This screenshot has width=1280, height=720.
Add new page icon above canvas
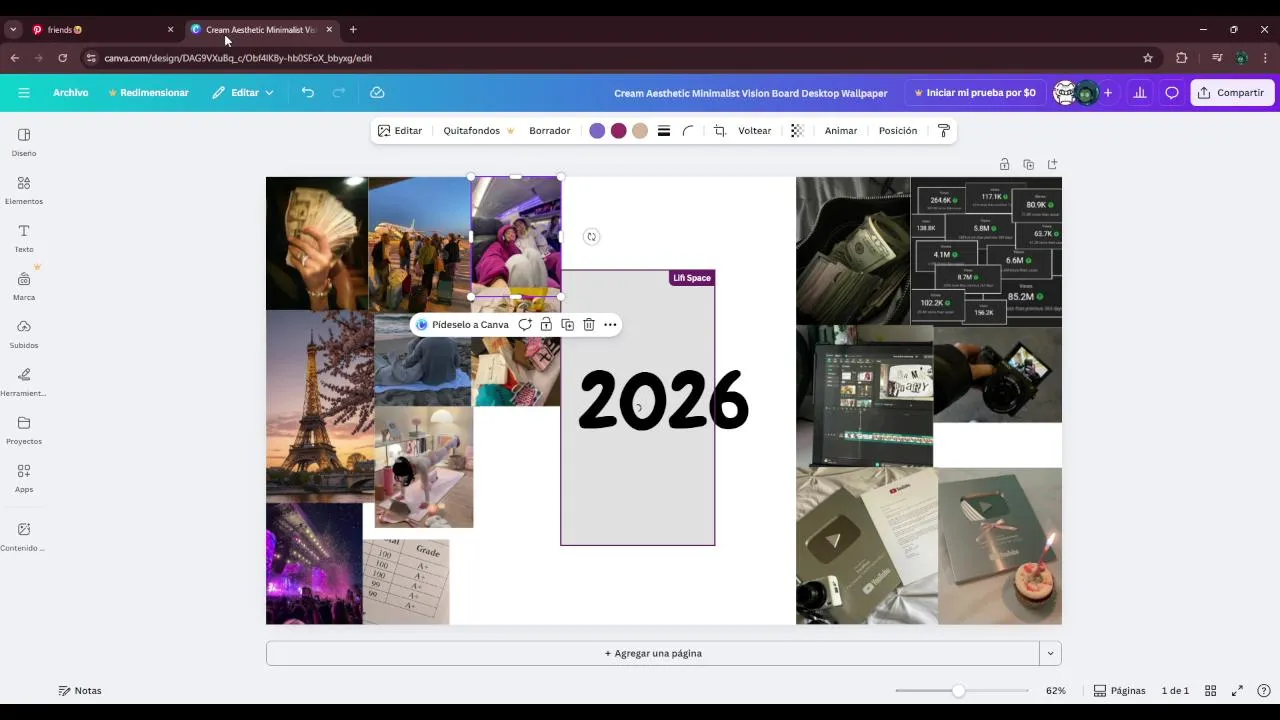[x=1052, y=164]
